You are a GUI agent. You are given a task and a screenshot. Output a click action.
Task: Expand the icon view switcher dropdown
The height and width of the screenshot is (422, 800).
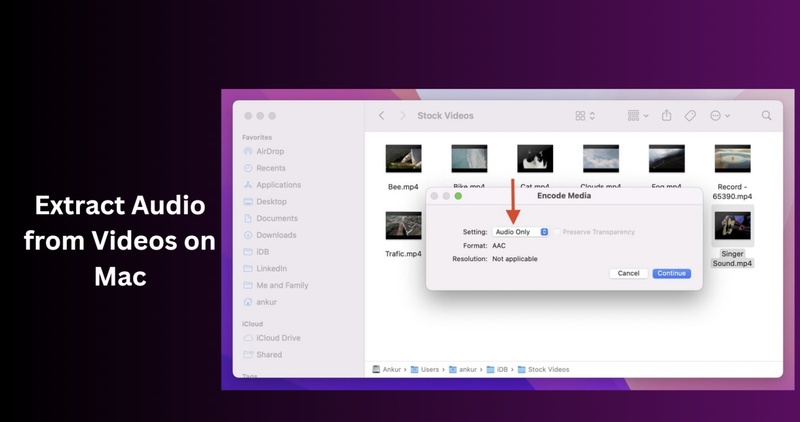(x=585, y=116)
